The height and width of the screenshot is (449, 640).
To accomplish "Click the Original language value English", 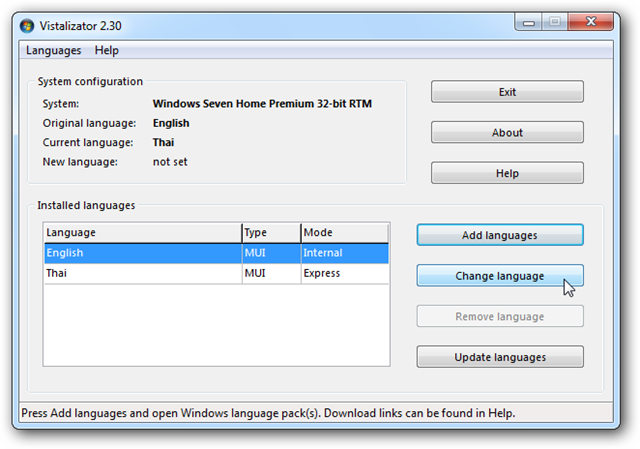I will pyautogui.click(x=171, y=123).
